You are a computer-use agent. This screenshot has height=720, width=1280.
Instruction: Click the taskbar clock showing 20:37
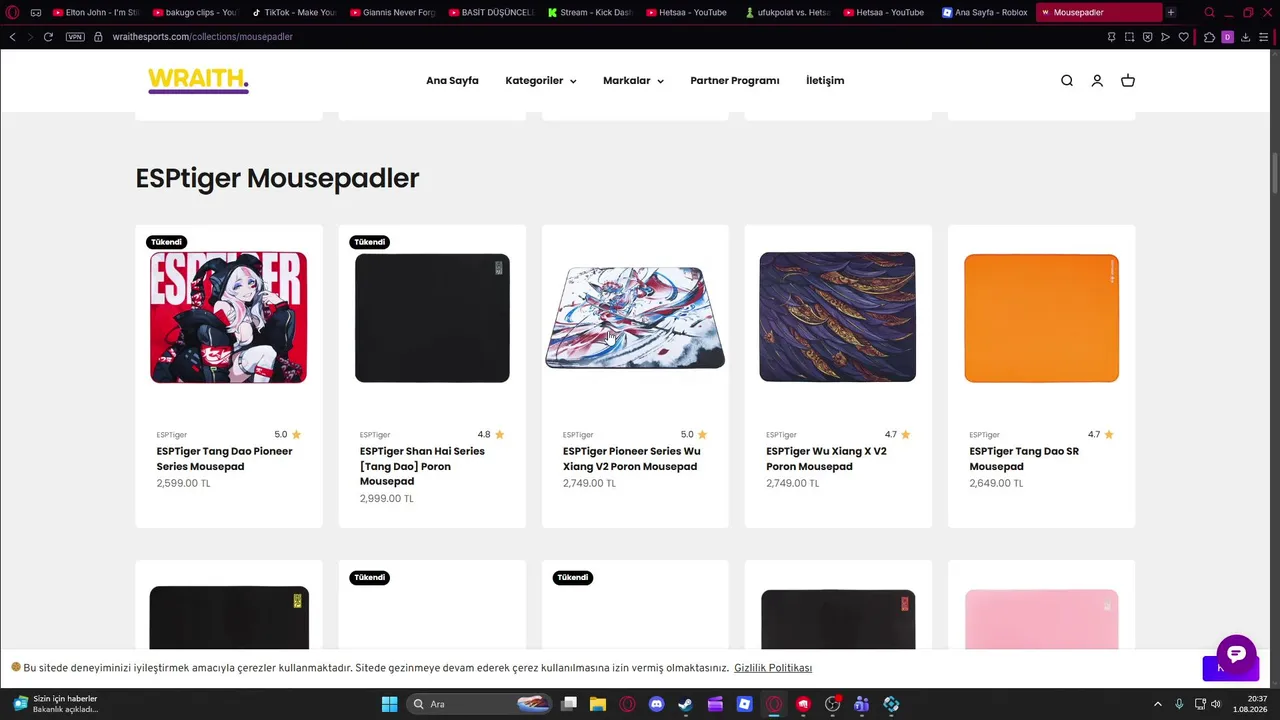click(1250, 704)
